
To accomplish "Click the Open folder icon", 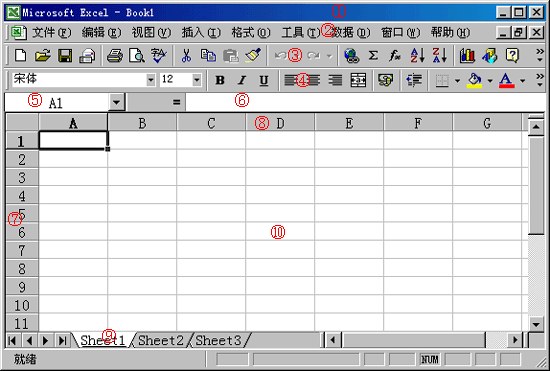I will (x=43, y=55).
